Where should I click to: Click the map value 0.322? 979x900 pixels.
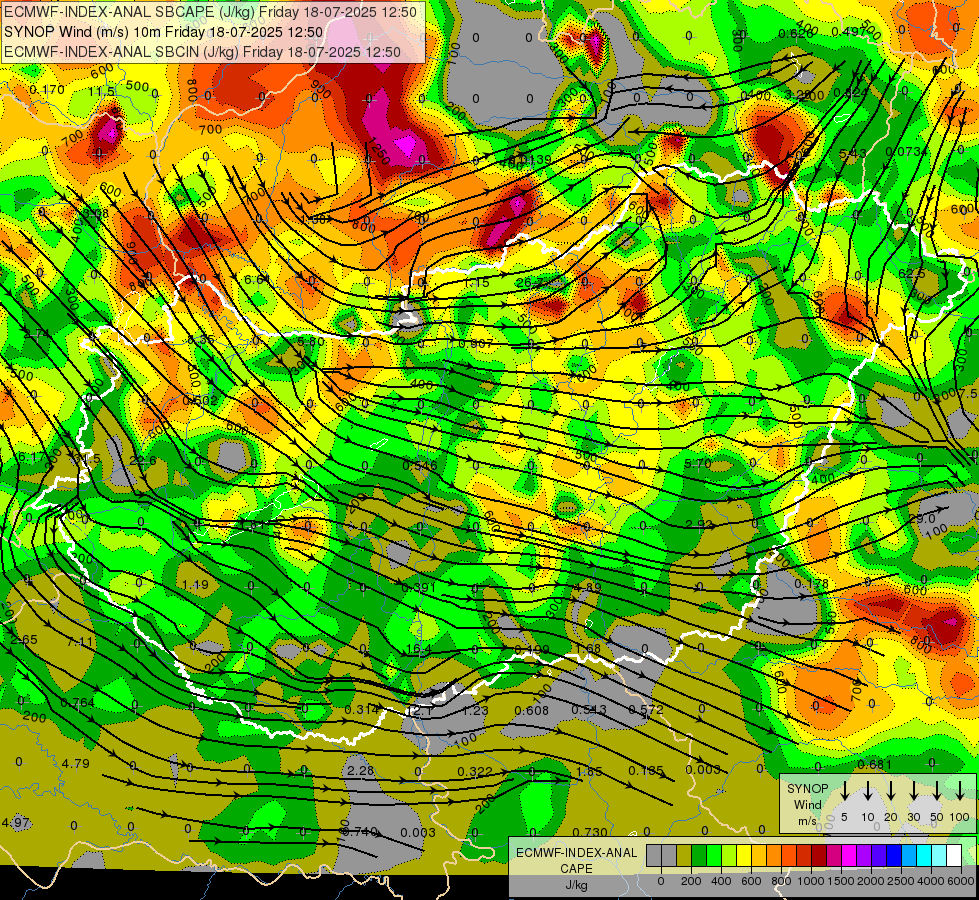(x=475, y=772)
